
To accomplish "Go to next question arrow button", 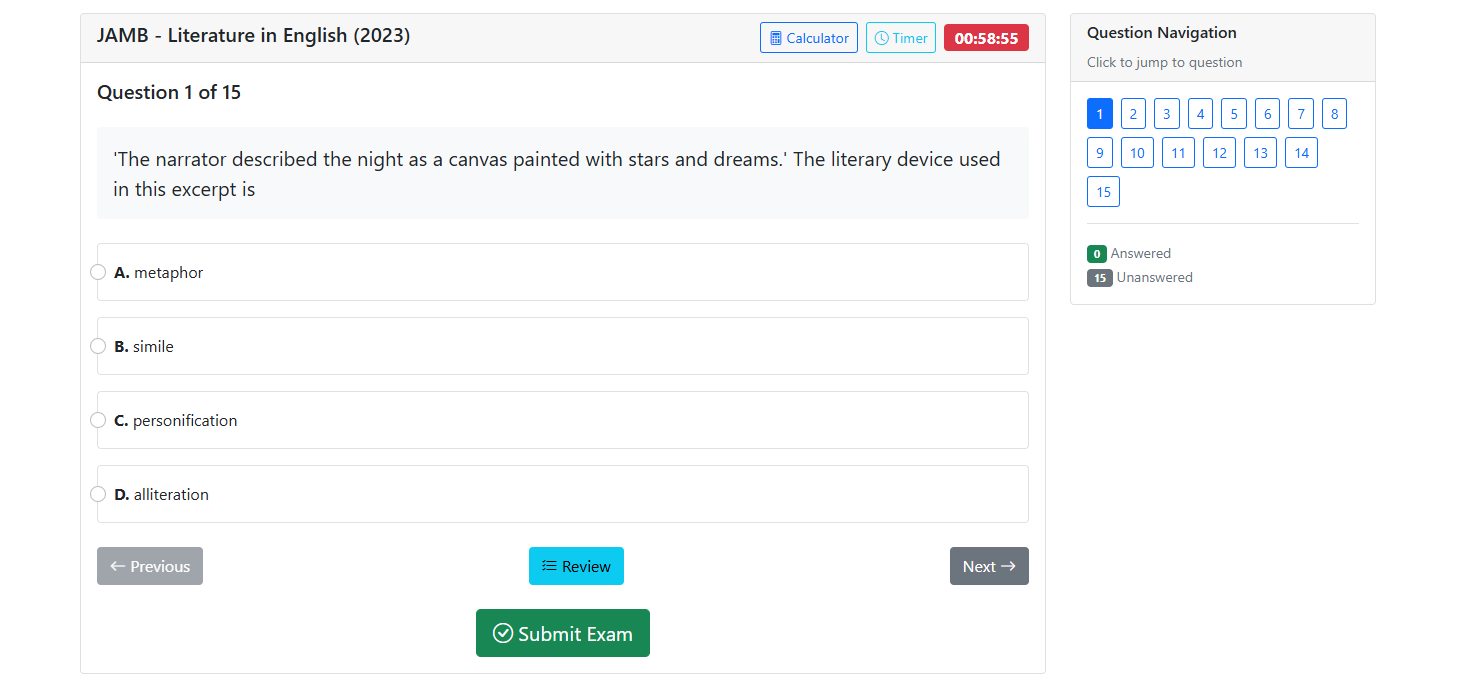I will [x=988, y=566].
